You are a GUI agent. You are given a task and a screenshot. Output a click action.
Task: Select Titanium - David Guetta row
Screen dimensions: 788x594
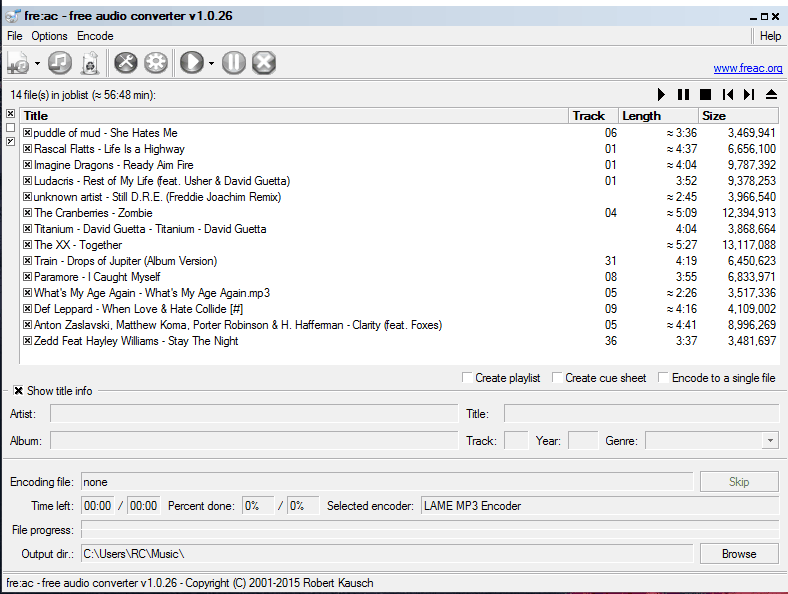pos(400,229)
